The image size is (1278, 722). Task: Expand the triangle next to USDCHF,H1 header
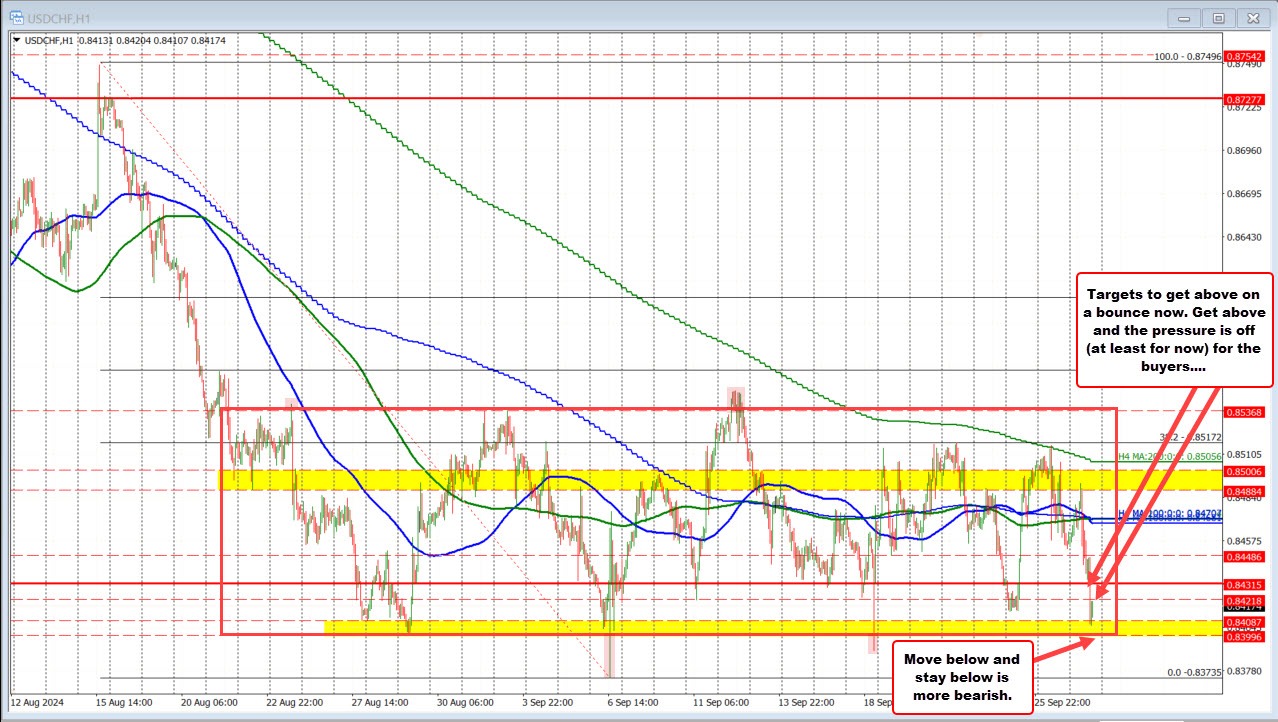16,40
